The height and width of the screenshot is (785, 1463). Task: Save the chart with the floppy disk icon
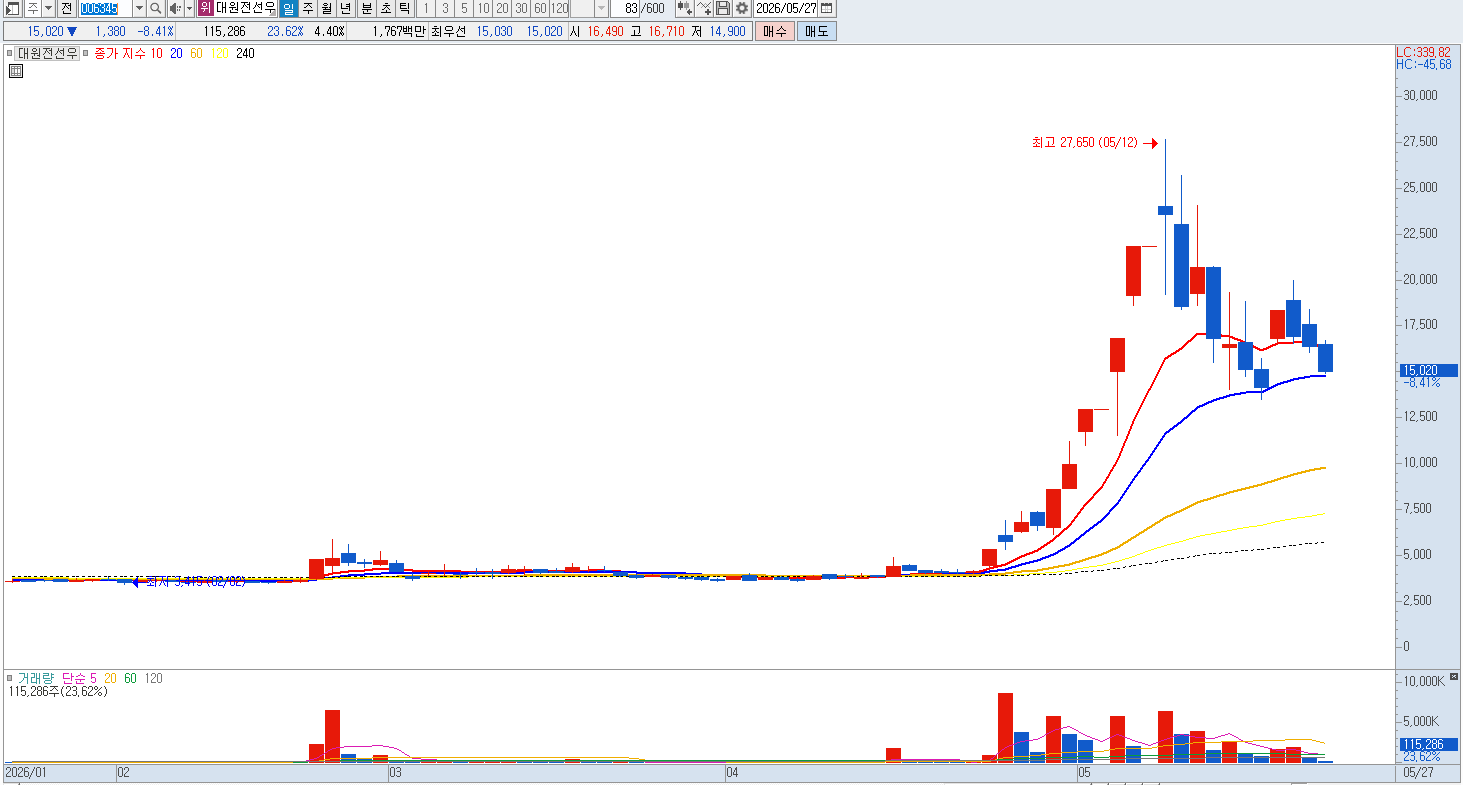pyautogui.click(x=723, y=8)
